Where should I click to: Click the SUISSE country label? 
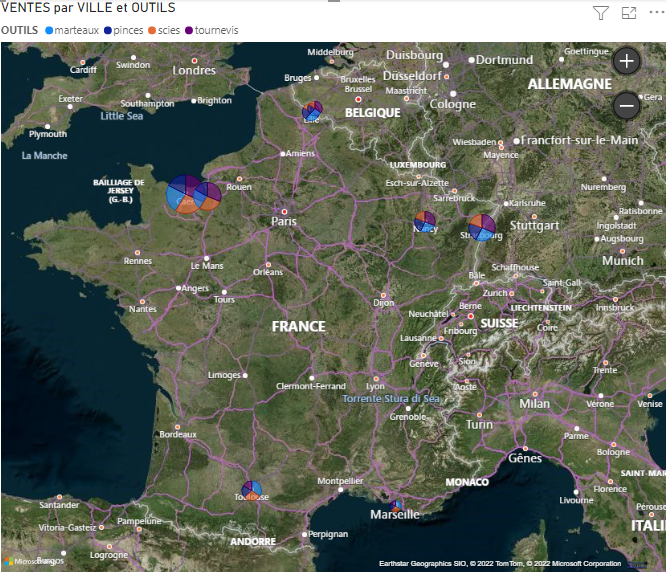[499, 324]
